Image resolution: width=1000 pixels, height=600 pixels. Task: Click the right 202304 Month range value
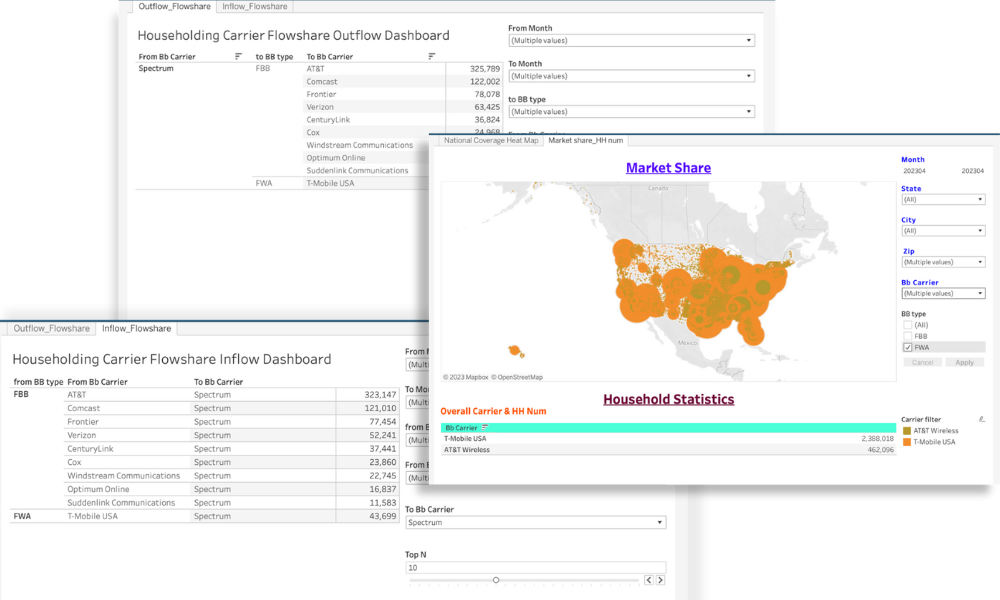click(973, 171)
